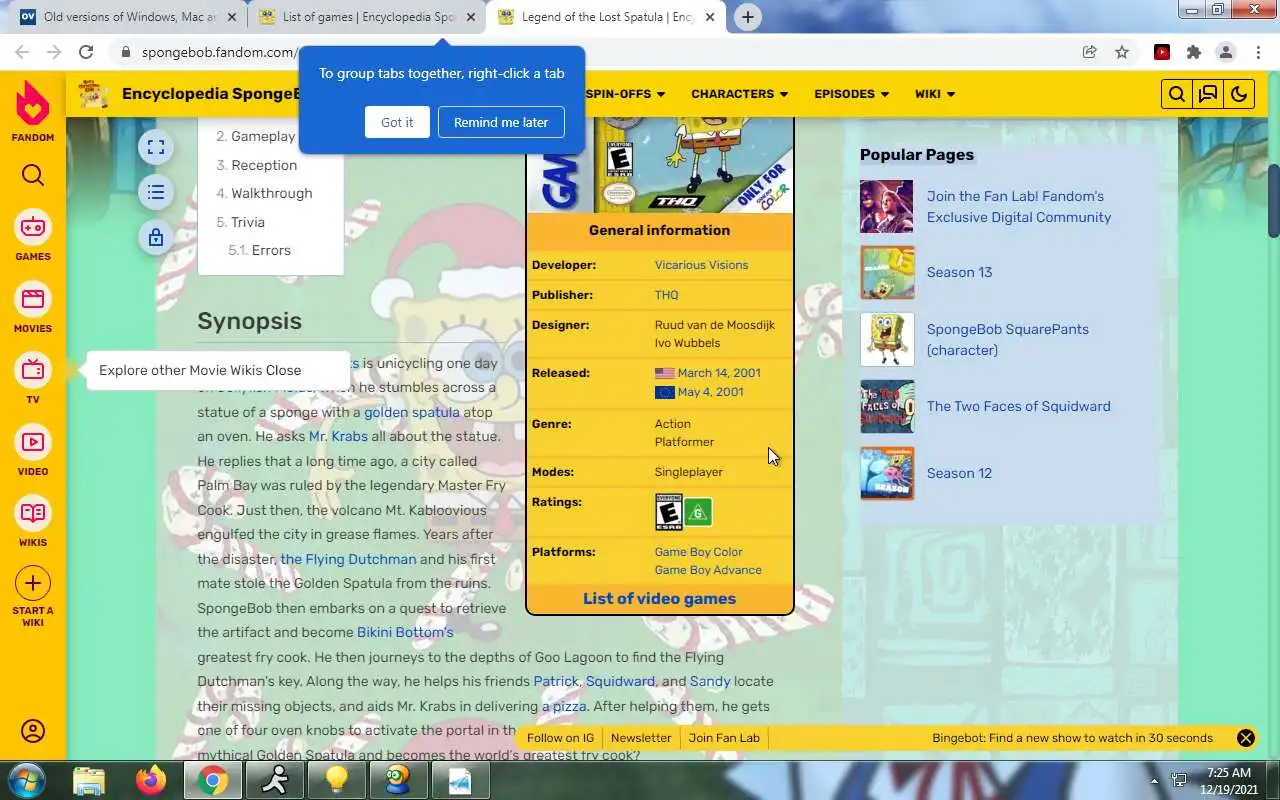This screenshot has height=800, width=1280.
Task: Open the TV section icon
Action: pos(33,370)
